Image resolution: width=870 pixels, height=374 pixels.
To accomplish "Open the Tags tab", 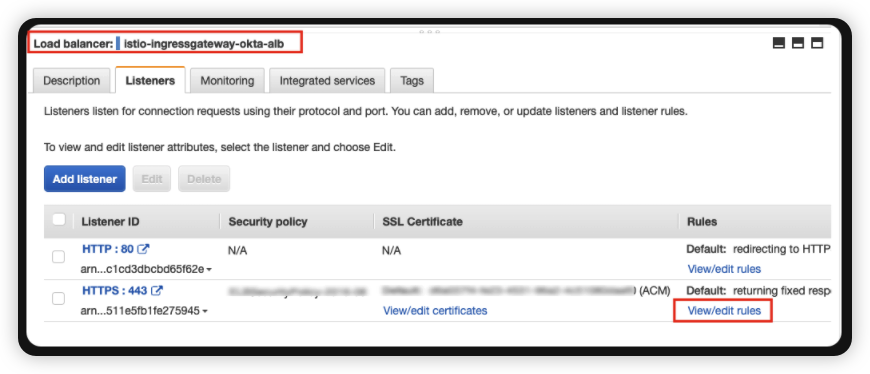I will click(x=412, y=80).
